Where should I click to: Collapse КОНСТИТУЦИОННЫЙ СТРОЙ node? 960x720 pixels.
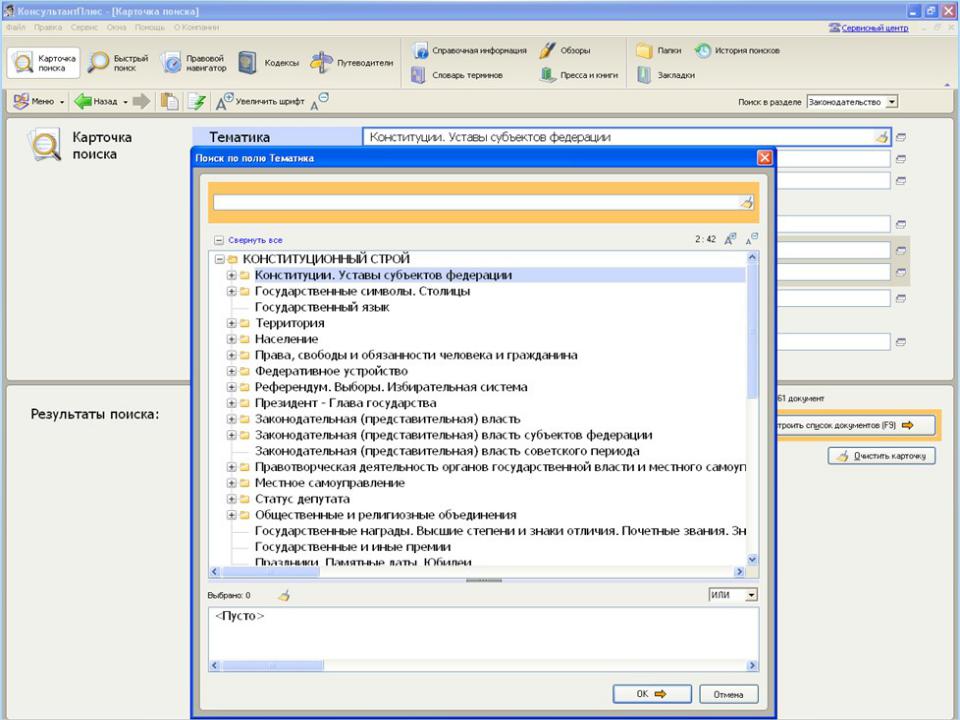point(220,259)
